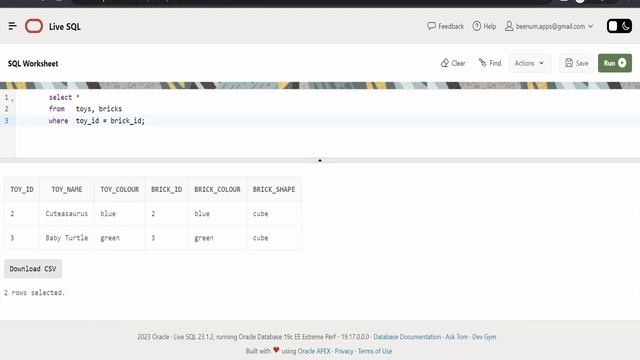Open Database Documentation link
The image size is (640, 360).
(x=407, y=337)
